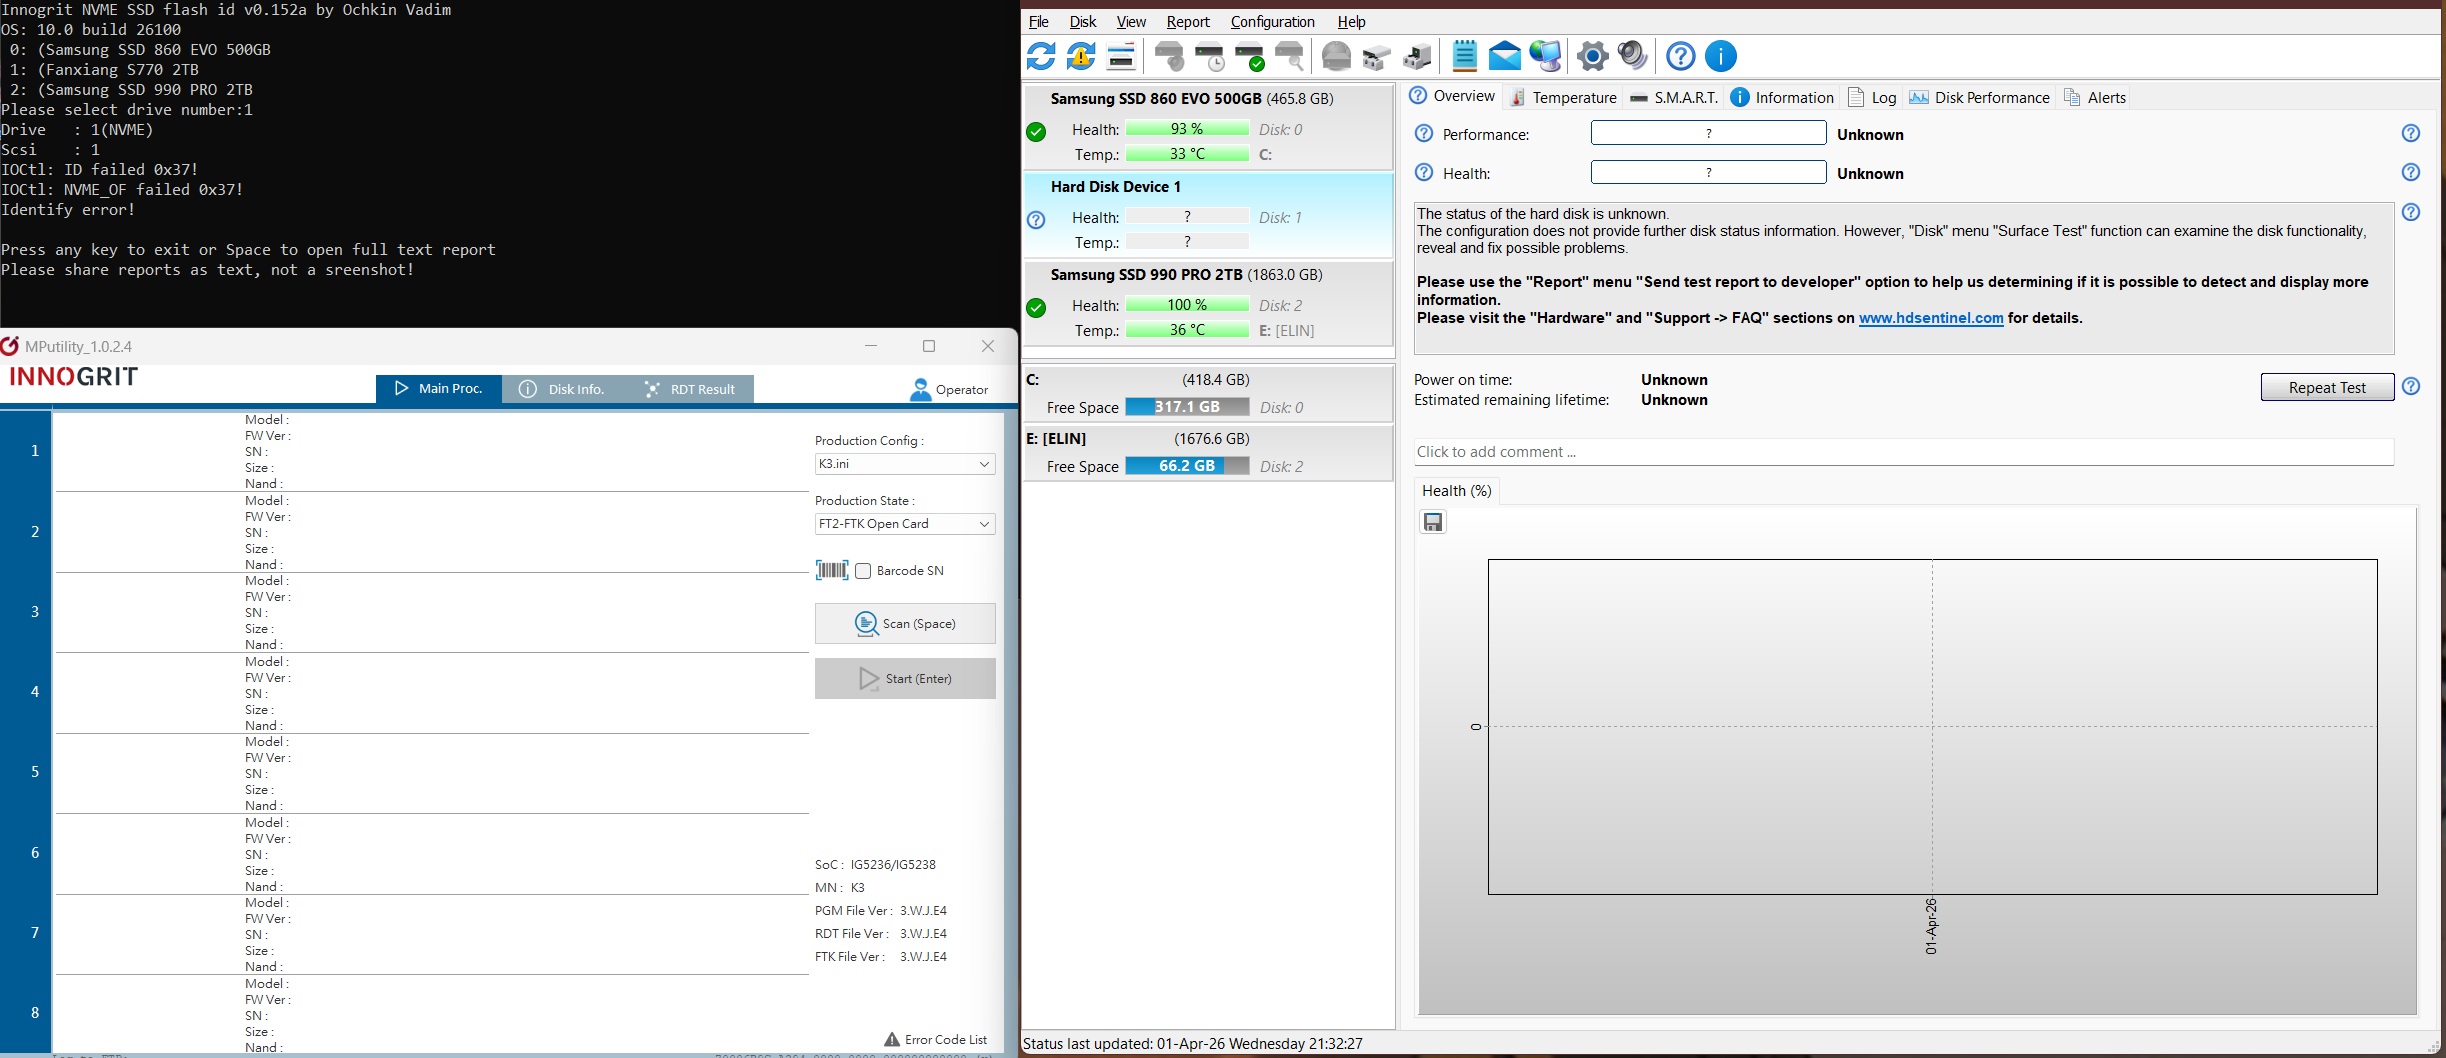Click the save icon above Health chart
Screen dimensions: 2446x1058
click(1433, 522)
